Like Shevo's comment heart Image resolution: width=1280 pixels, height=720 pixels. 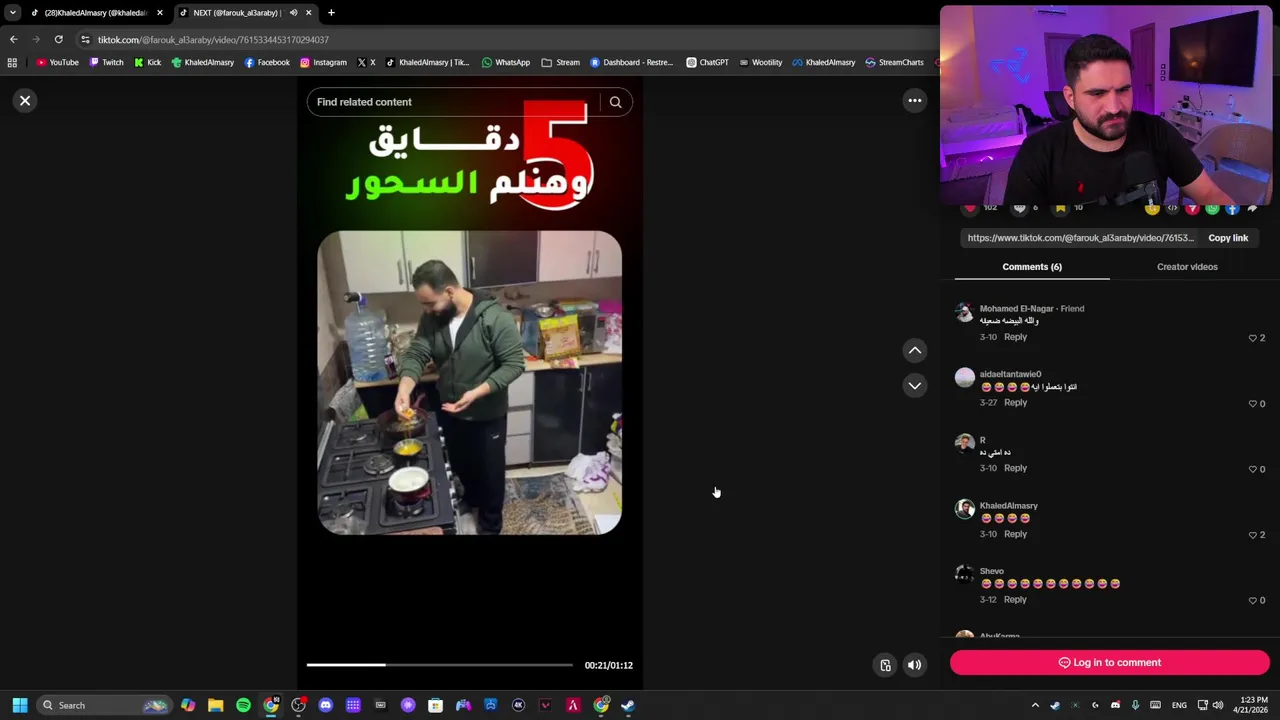[x=1253, y=600]
